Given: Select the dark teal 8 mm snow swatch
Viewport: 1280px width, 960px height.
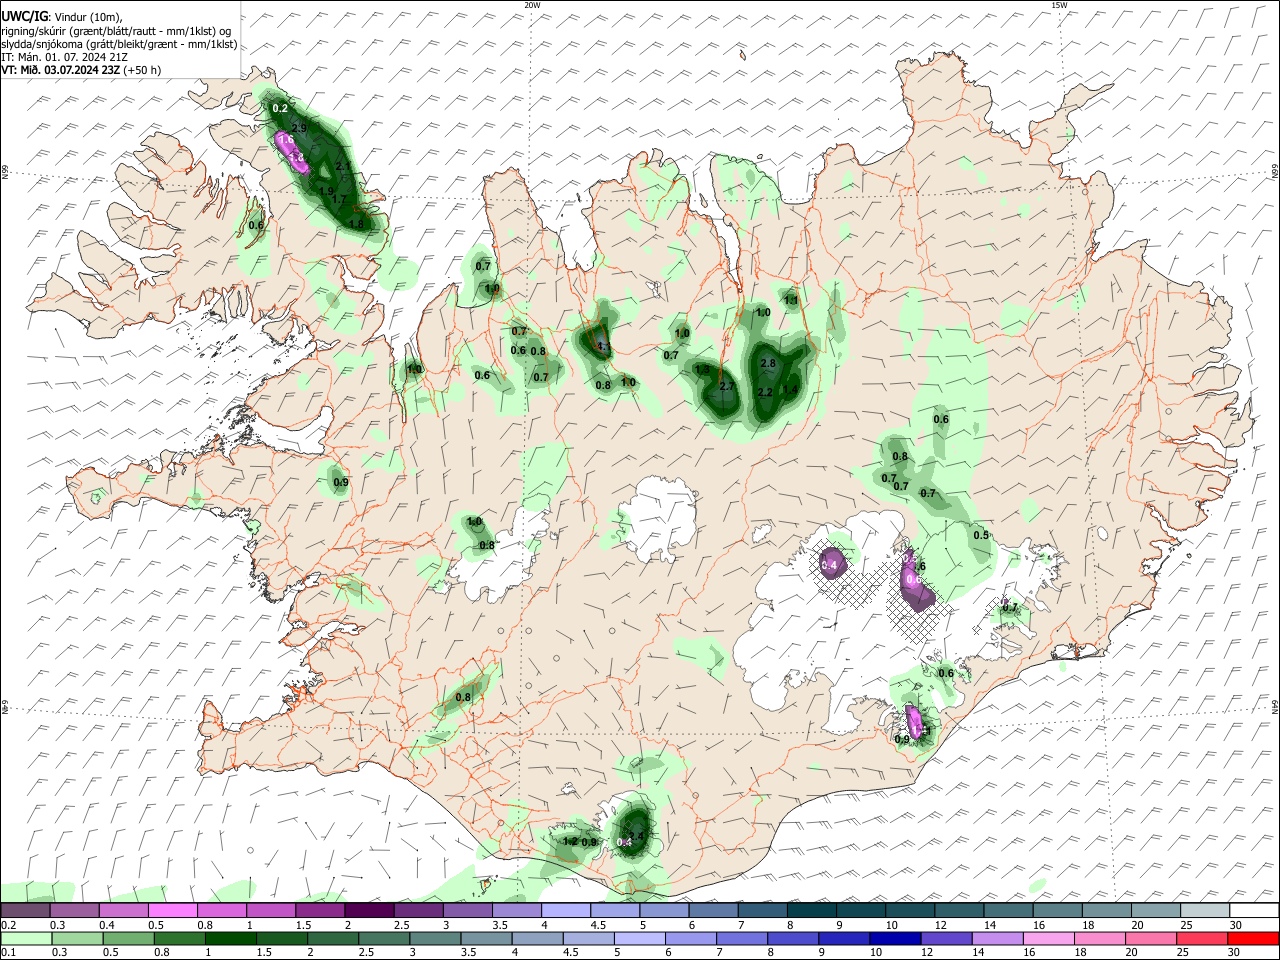Looking at the screenshot, I should (x=811, y=910).
